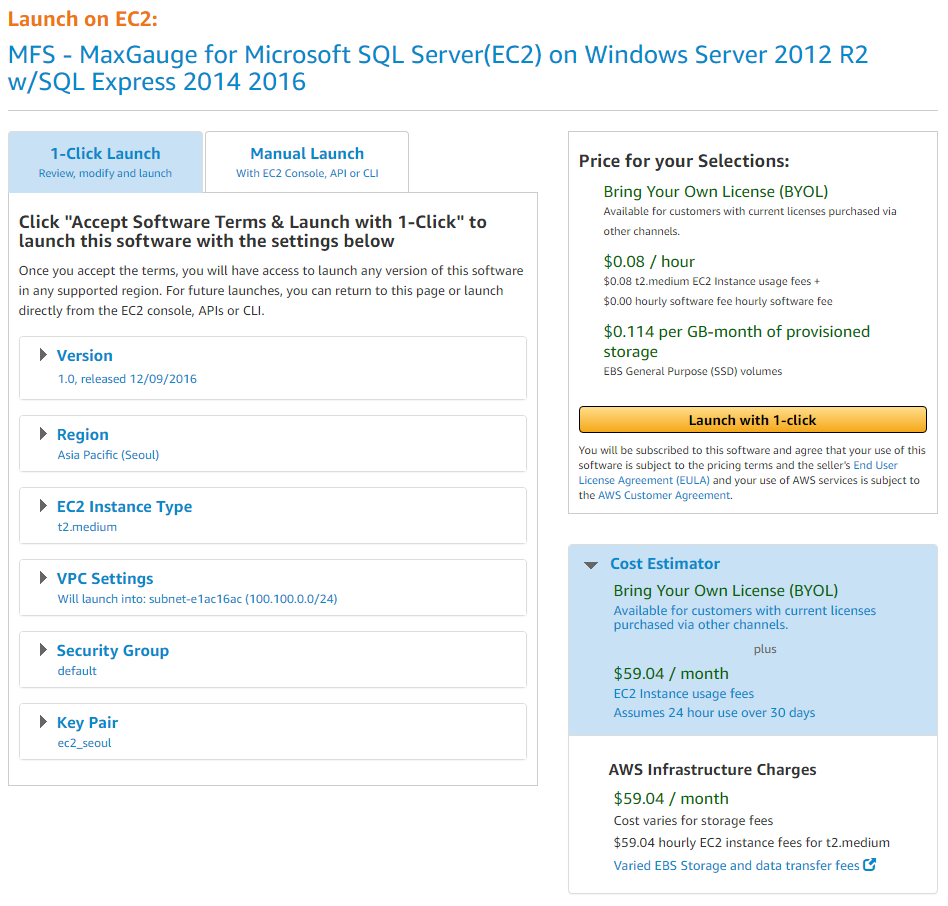948x906 pixels.
Task: Click version text '1.0, released 12/09/2016'
Action: click(128, 379)
